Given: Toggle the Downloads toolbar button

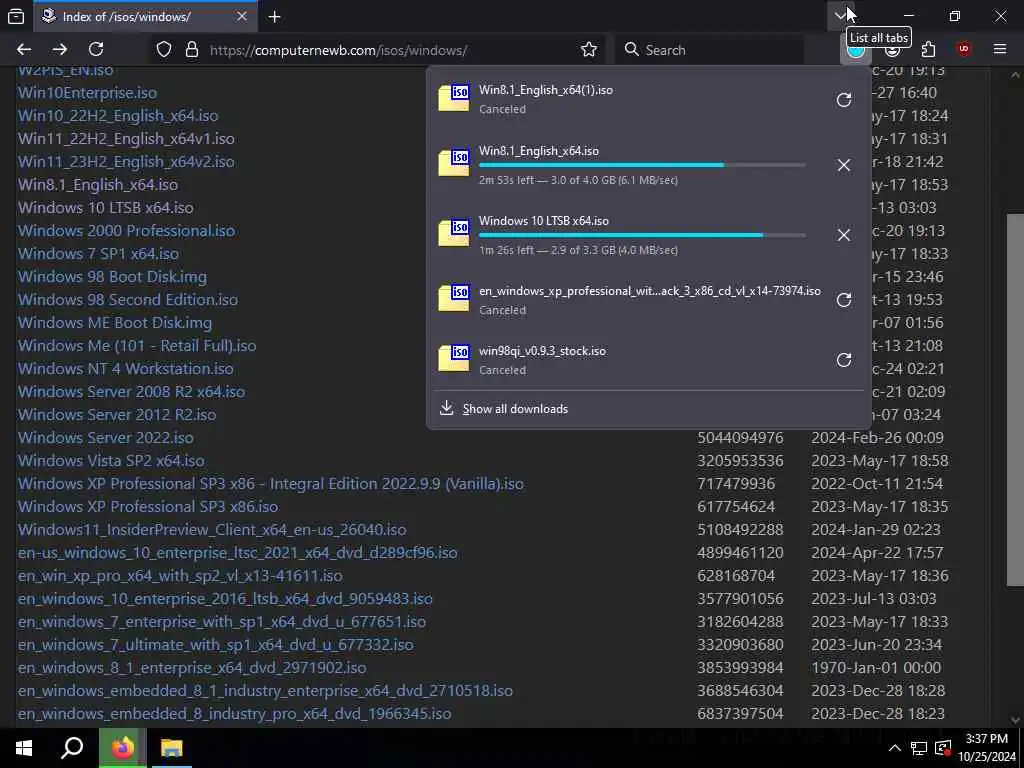Looking at the screenshot, I should 856,50.
